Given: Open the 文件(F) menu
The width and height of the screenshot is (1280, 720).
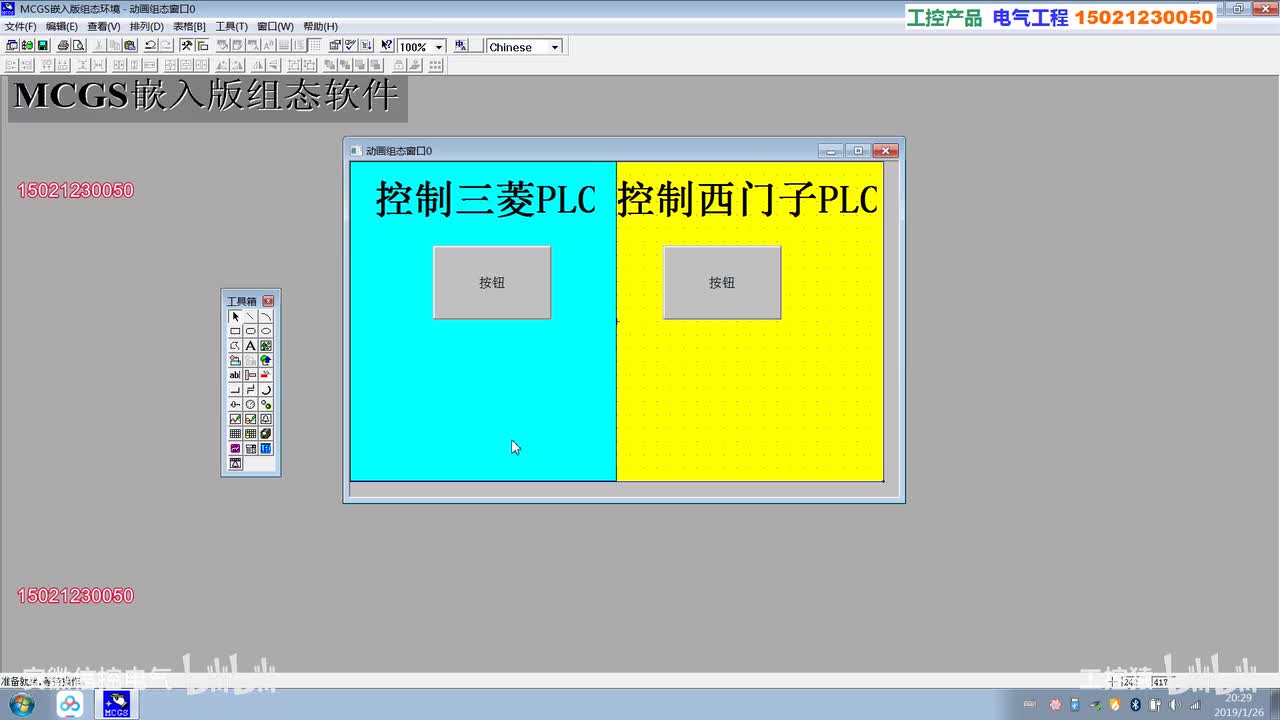Looking at the screenshot, I should click(x=20, y=26).
